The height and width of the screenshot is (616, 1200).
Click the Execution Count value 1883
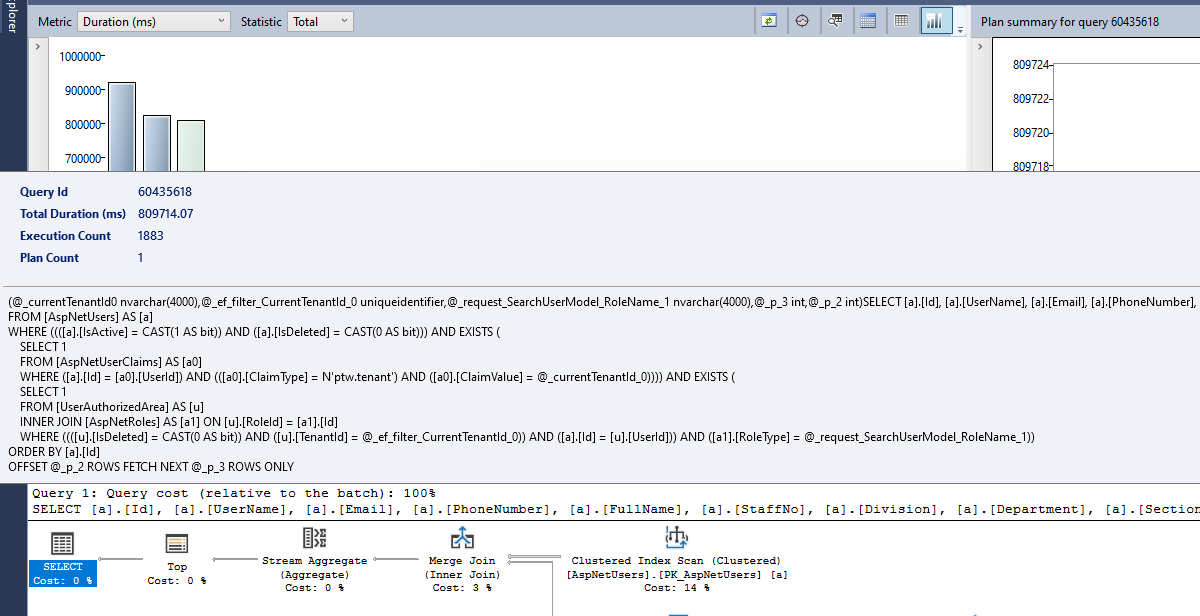tap(151, 236)
